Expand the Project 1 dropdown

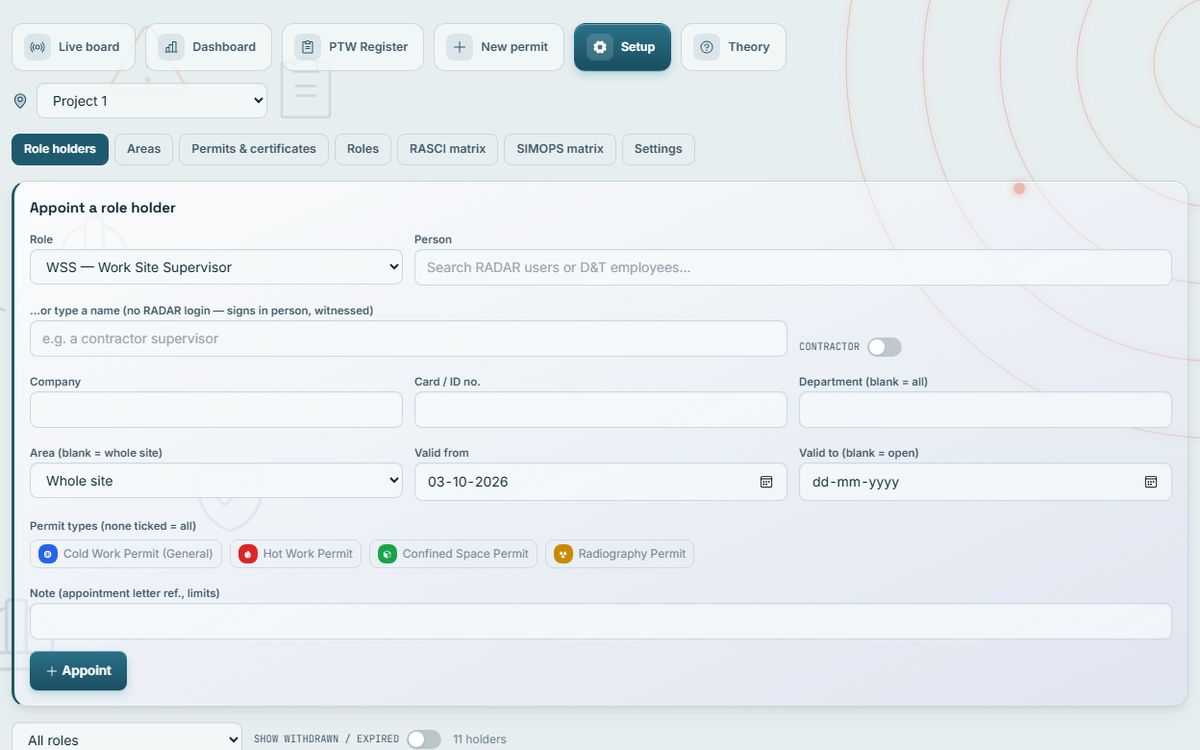[152, 101]
